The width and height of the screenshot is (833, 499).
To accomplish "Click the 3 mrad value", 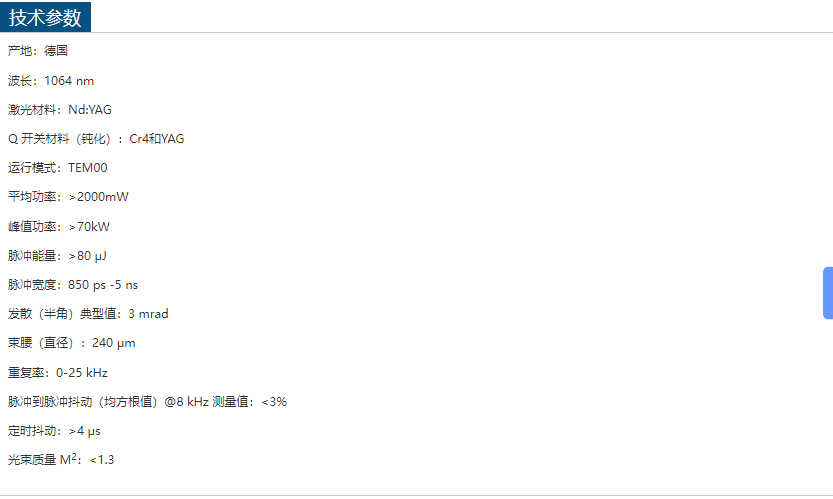I will (148, 313).
